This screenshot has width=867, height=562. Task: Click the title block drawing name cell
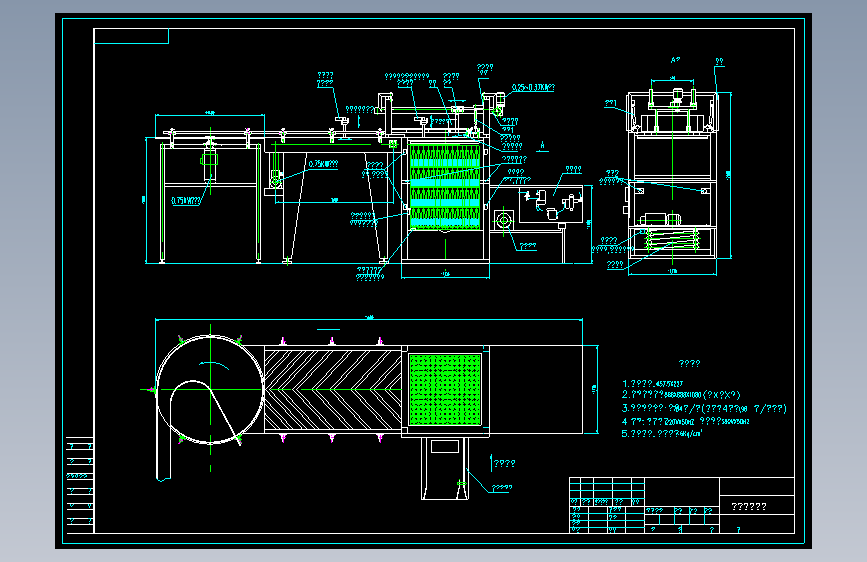pos(757,506)
